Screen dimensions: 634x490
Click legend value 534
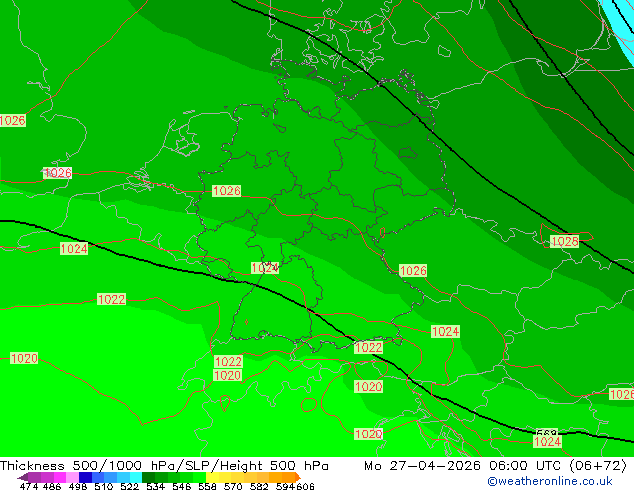tap(155, 486)
